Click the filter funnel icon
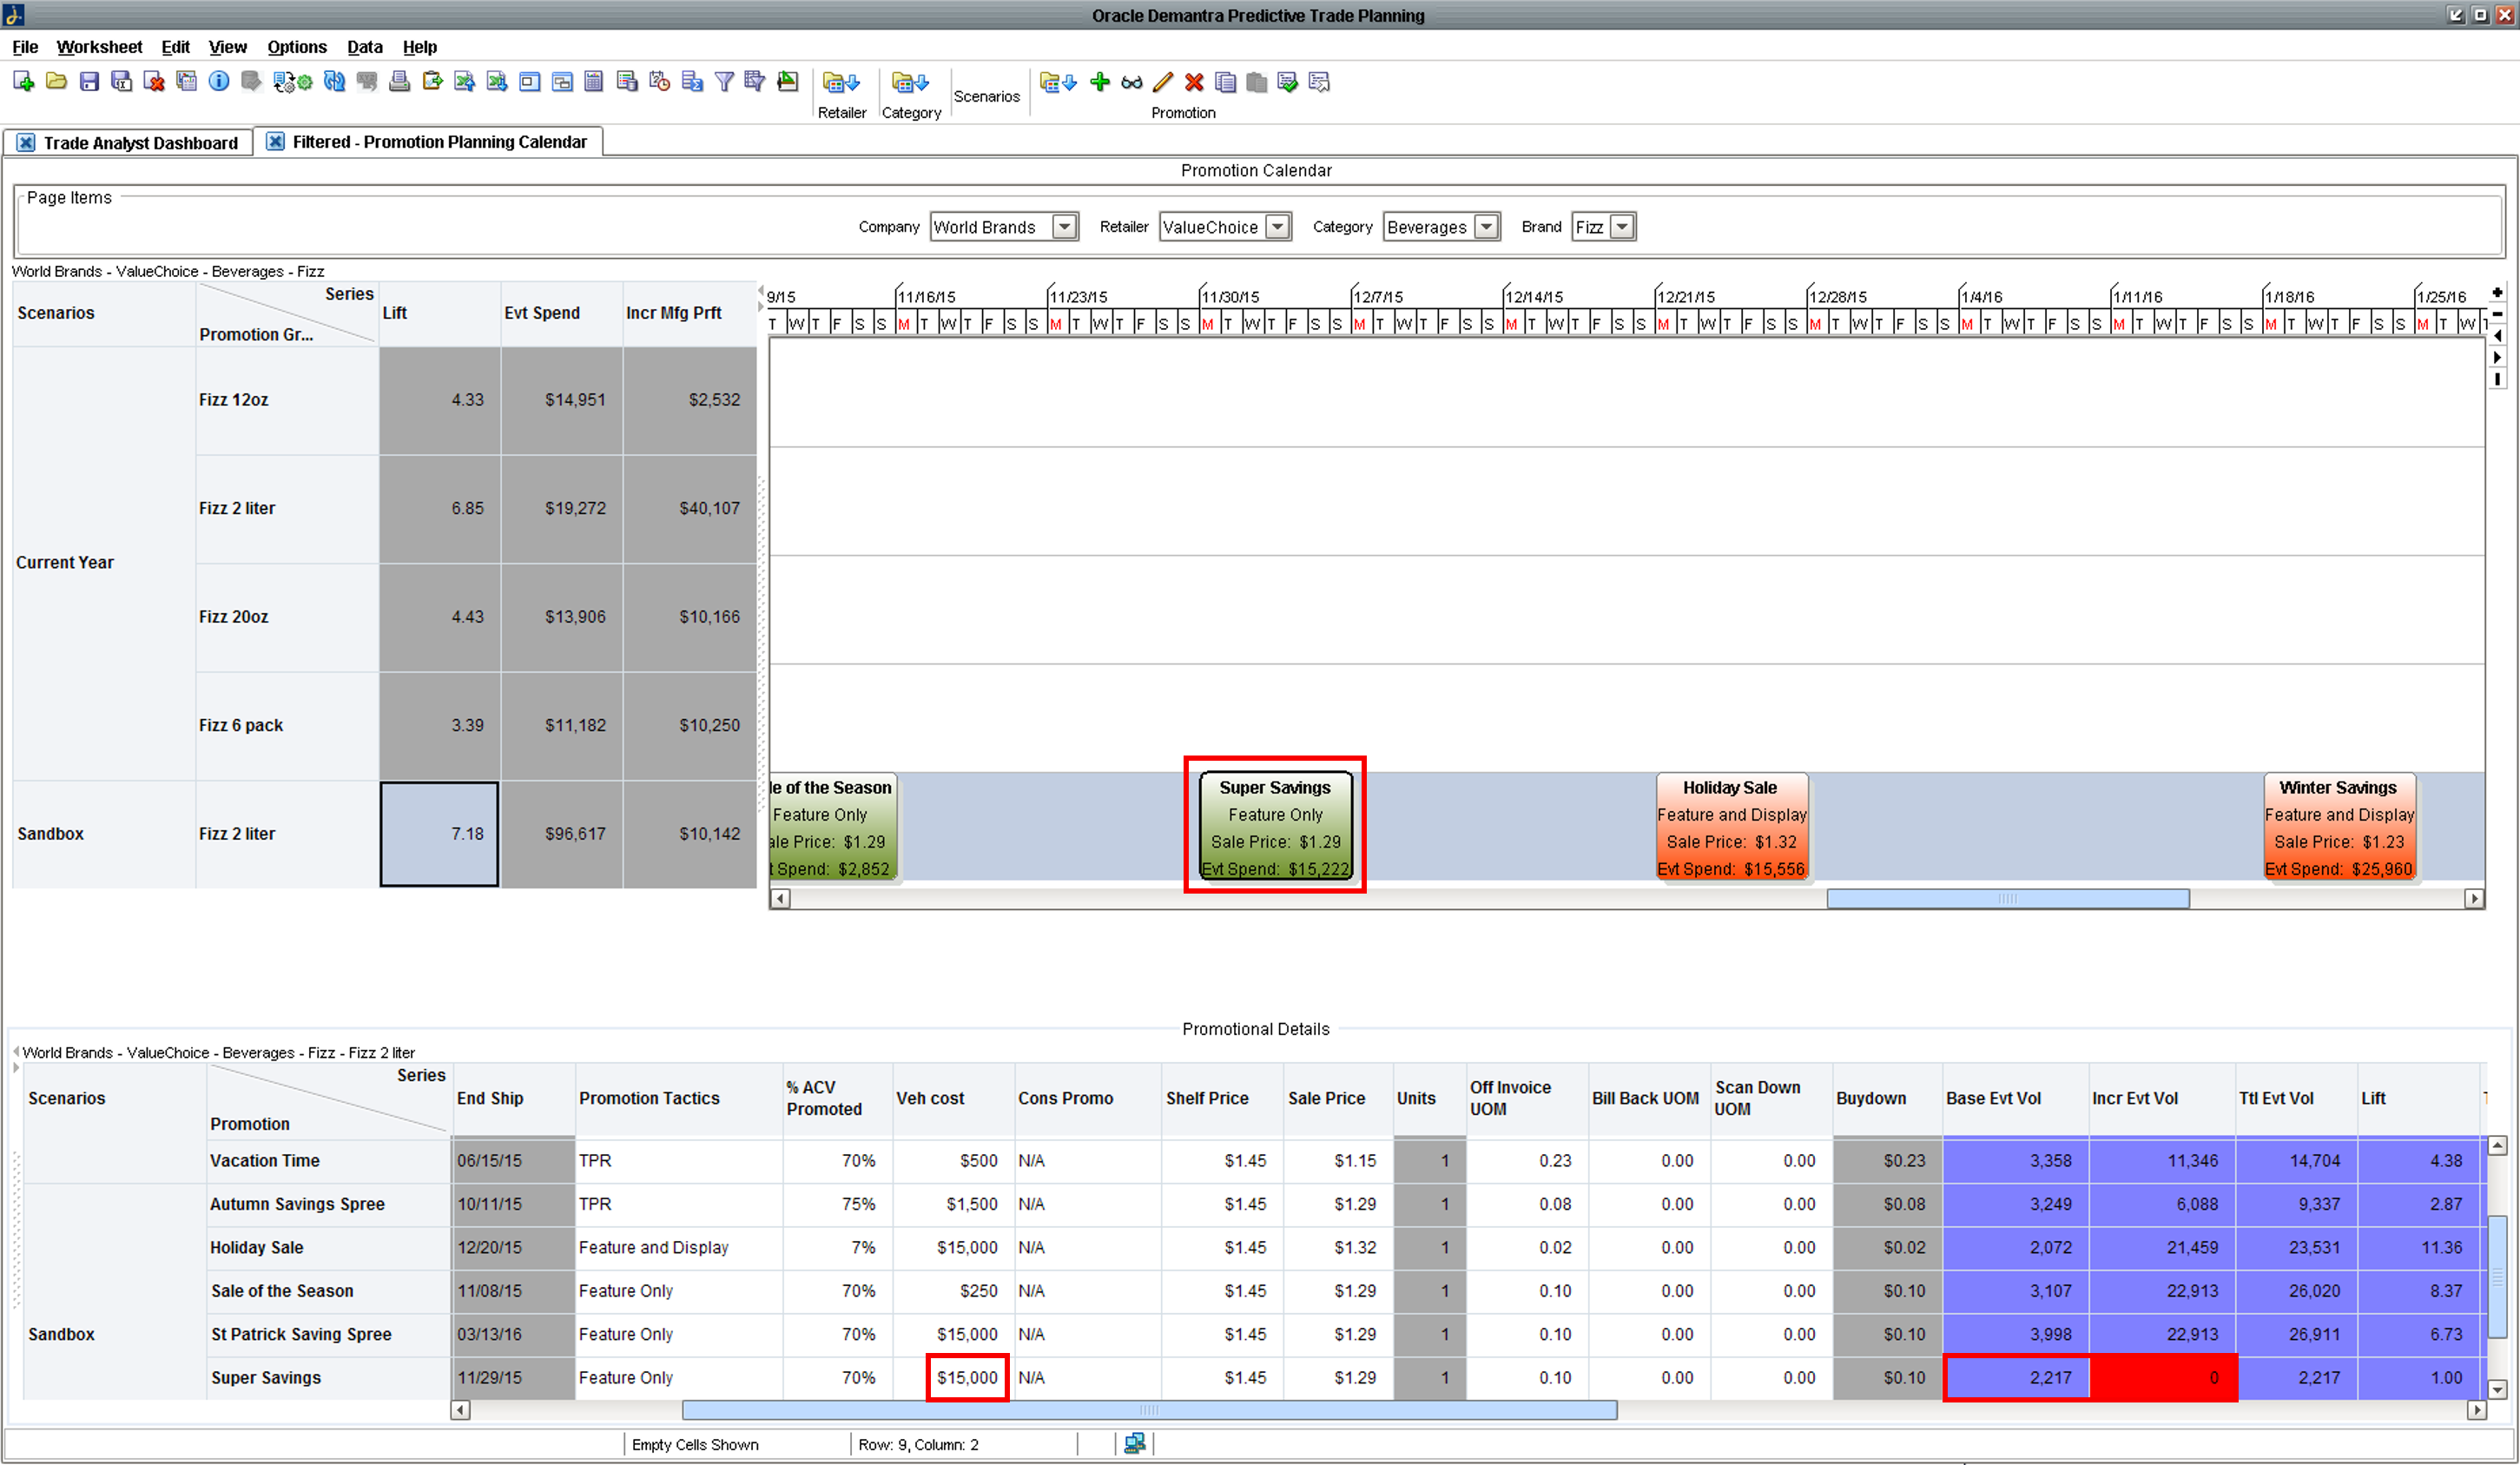The width and height of the screenshot is (2520, 1465). pyautogui.click(x=724, y=82)
